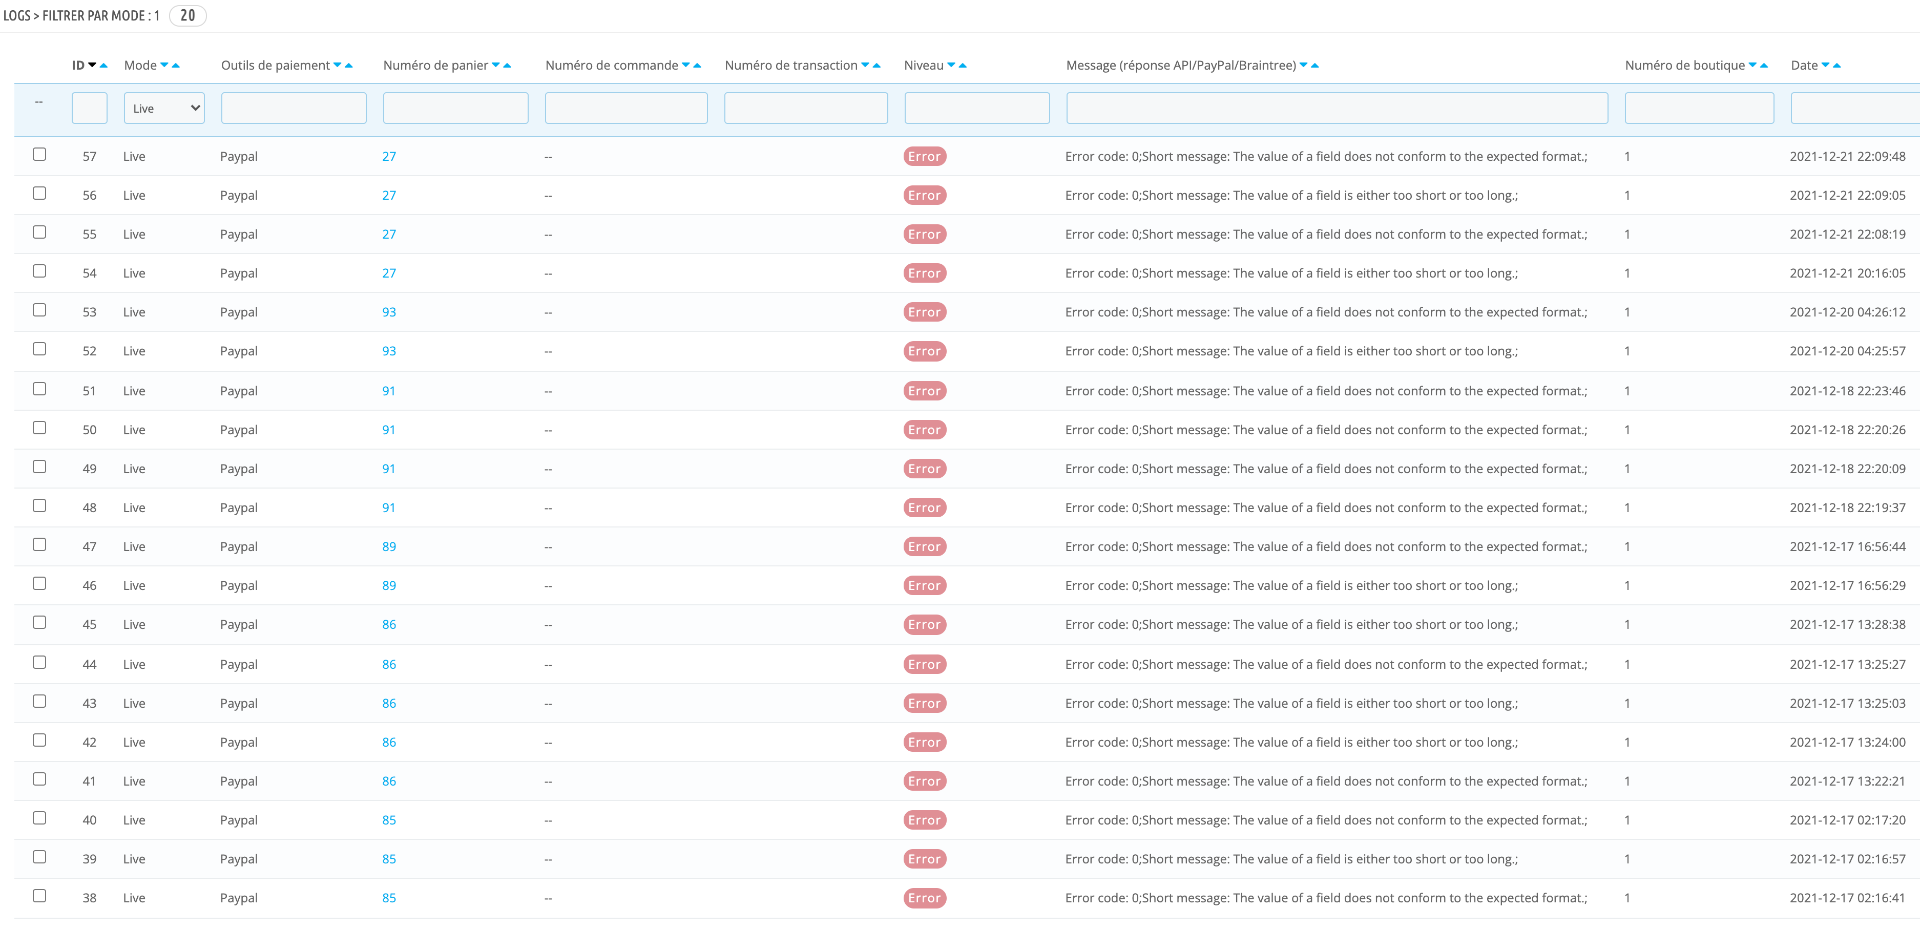Image resolution: width=1920 pixels, height=930 pixels.
Task: Sort Niveau column descending arrow
Action: pyautogui.click(x=952, y=65)
